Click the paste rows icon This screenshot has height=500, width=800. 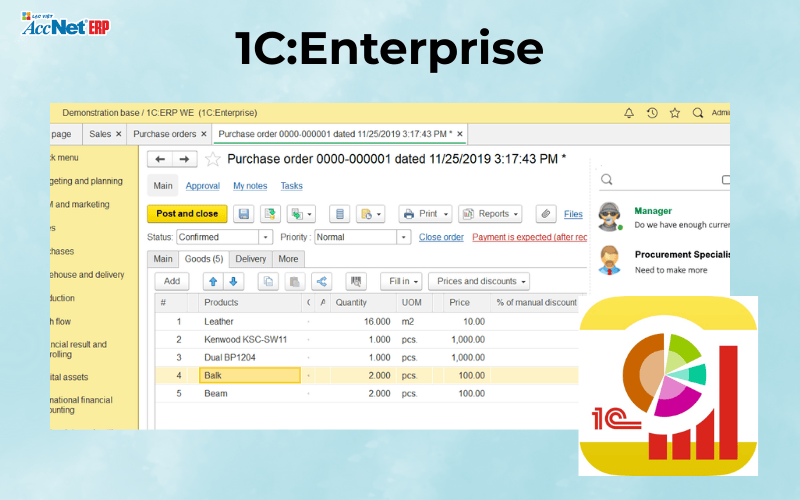pyautogui.click(x=294, y=281)
